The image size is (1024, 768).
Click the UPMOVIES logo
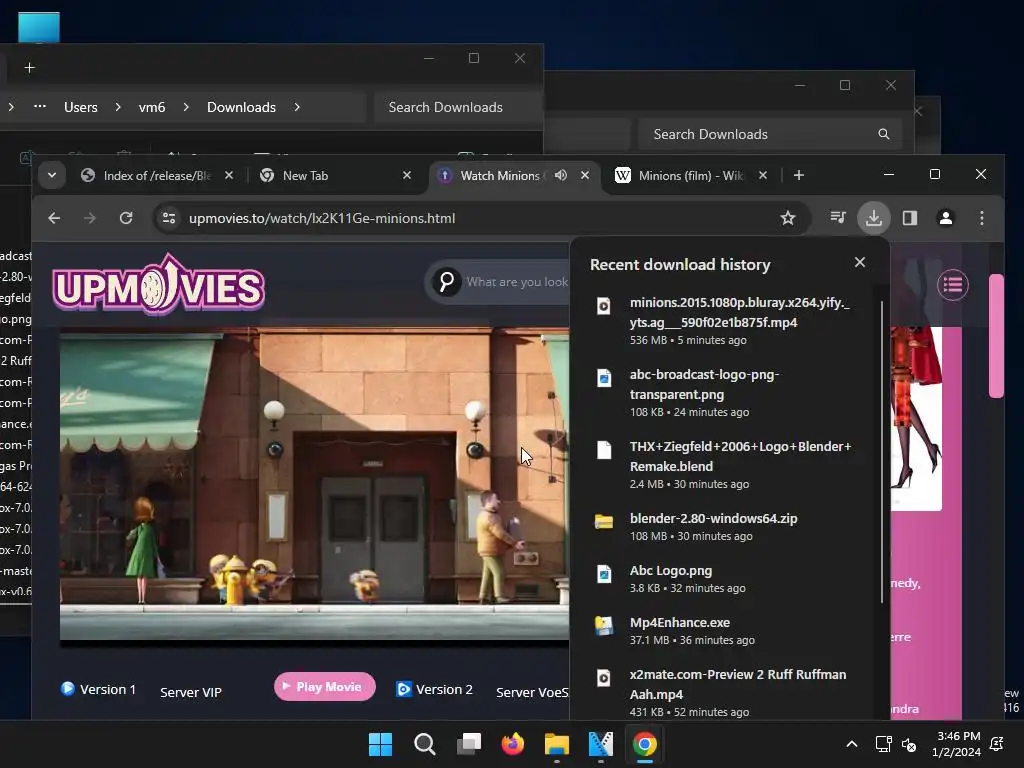tap(159, 284)
